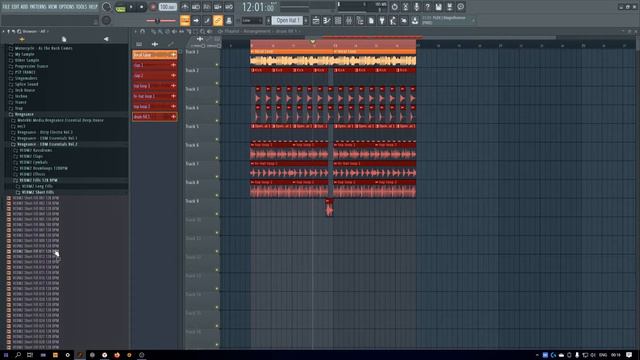Click arrow right of Open Hat pattern
Viewport: 640px width, 360px height.
tap(306, 20)
